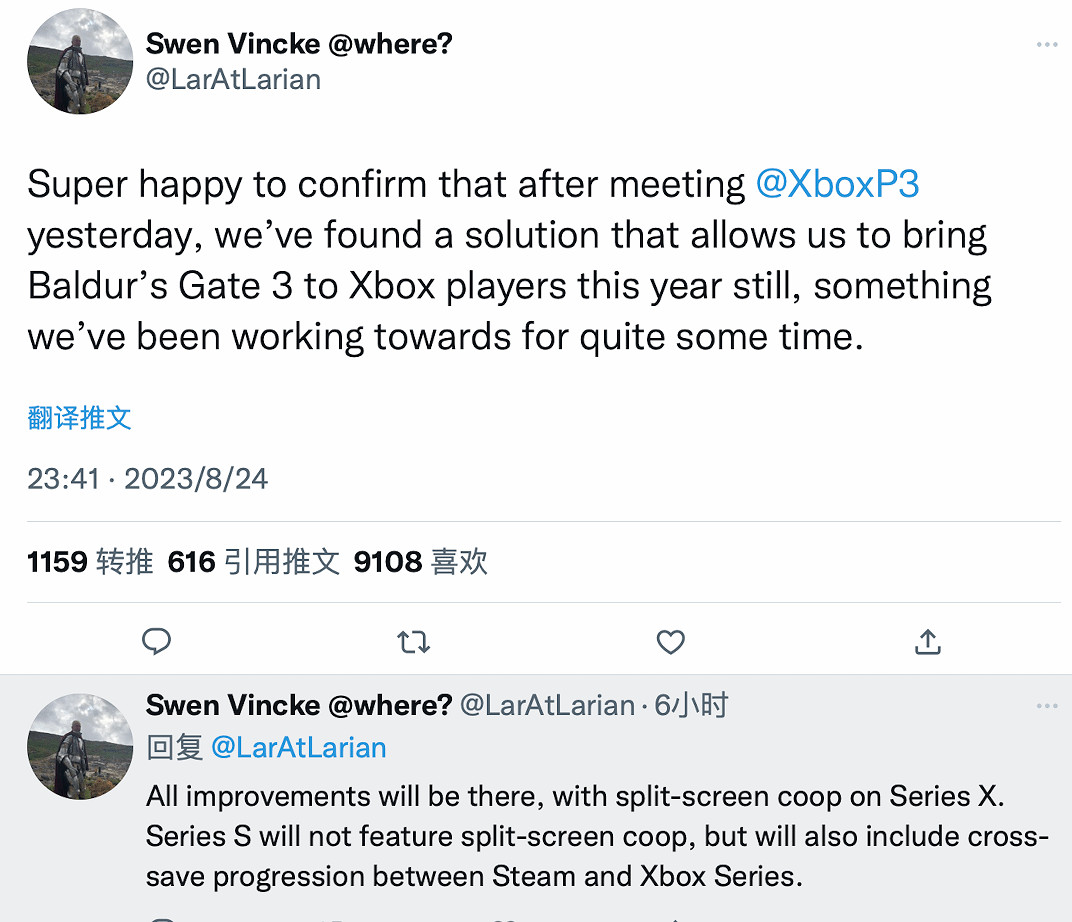The width and height of the screenshot is (1072, 922).
Task: Retweet the Baldur's Gate 3 tweet
Action: (x=413, y=641)
